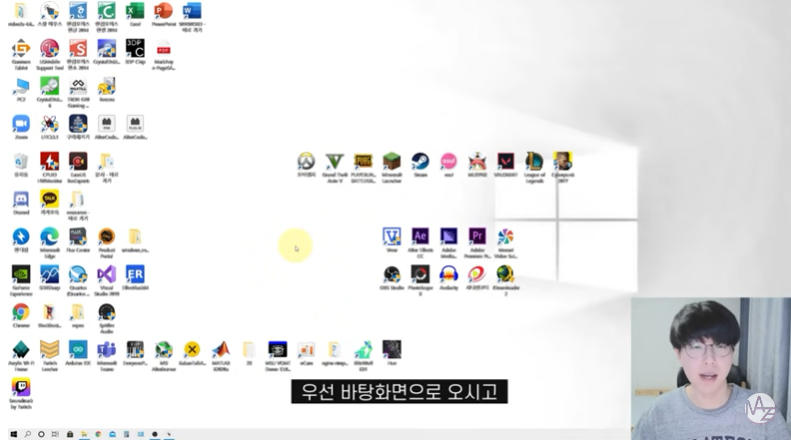This screenshot has height=441, width=791.
Task: Open Soundtrack by Twitch icon
Action: (21, 394)
